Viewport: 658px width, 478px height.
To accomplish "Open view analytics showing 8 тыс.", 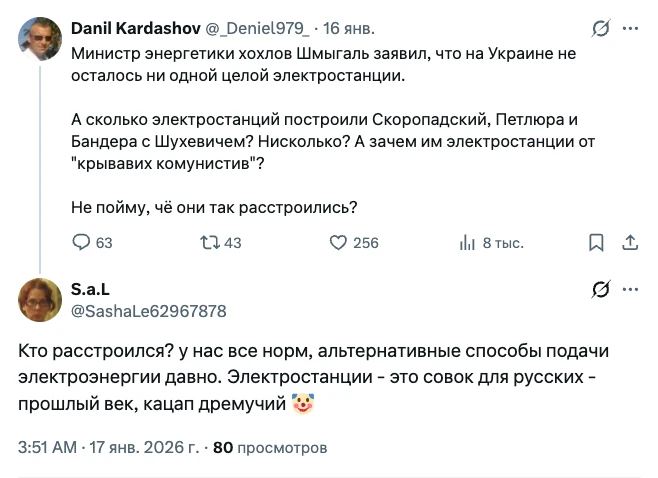I will 466,242.
